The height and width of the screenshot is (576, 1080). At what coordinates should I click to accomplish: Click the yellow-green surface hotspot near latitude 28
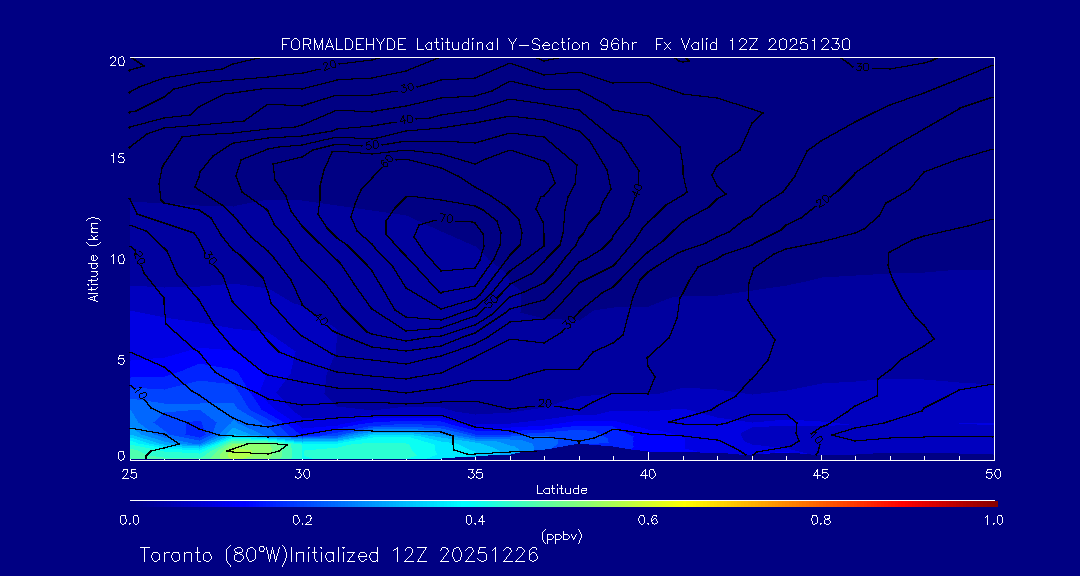(x=256, y=448)
